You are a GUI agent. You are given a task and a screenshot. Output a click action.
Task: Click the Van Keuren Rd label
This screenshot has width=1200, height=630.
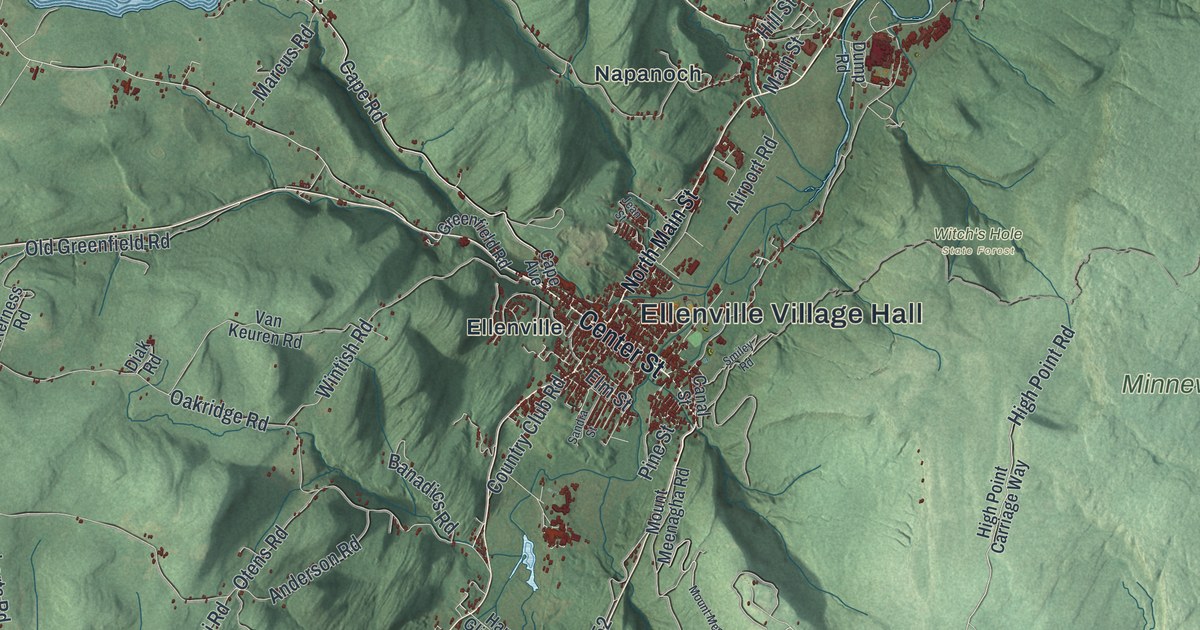265,328
